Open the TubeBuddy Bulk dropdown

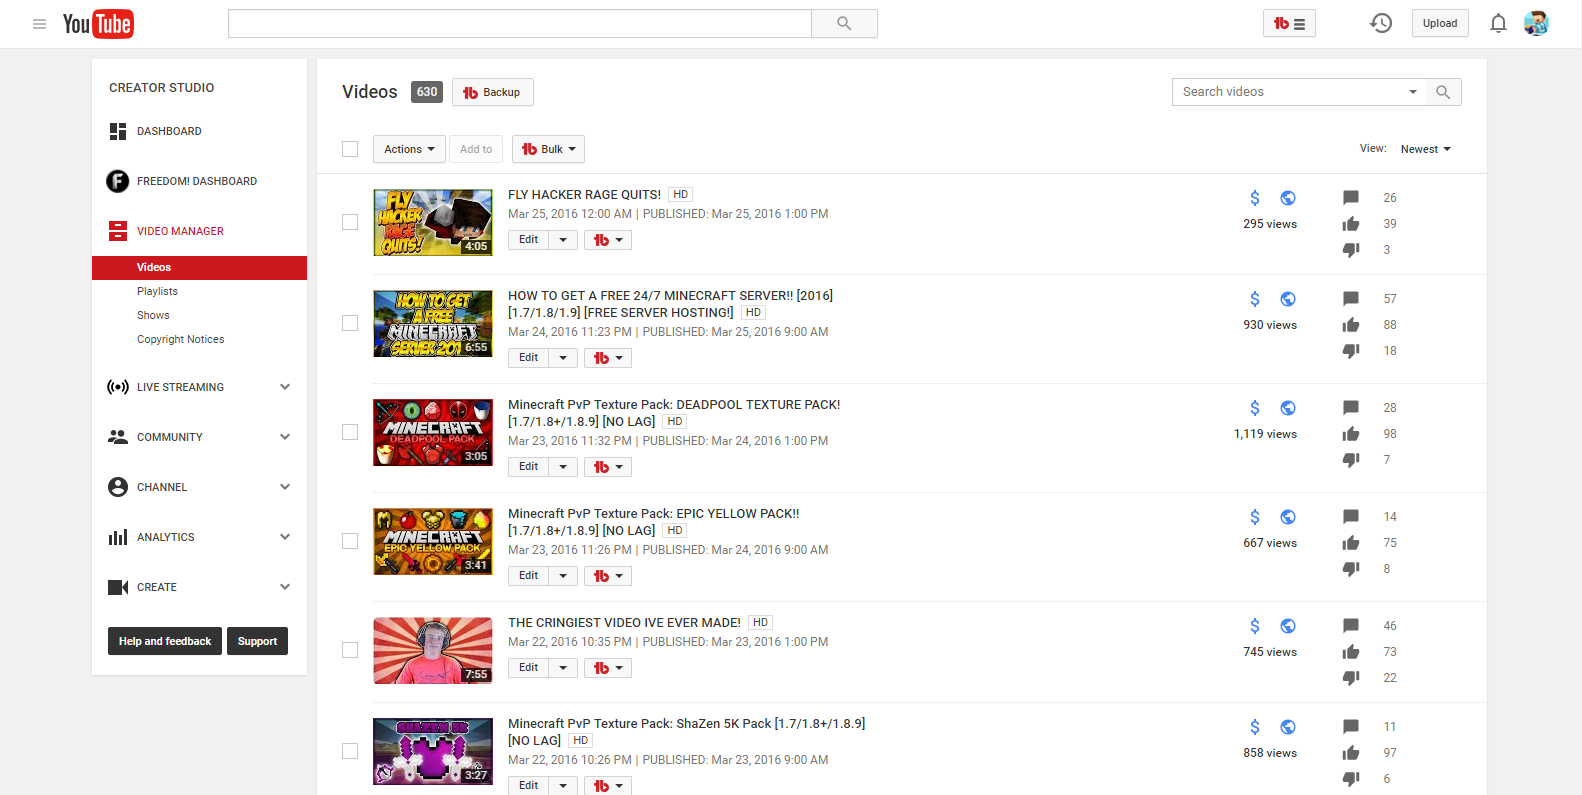point(548,149)
